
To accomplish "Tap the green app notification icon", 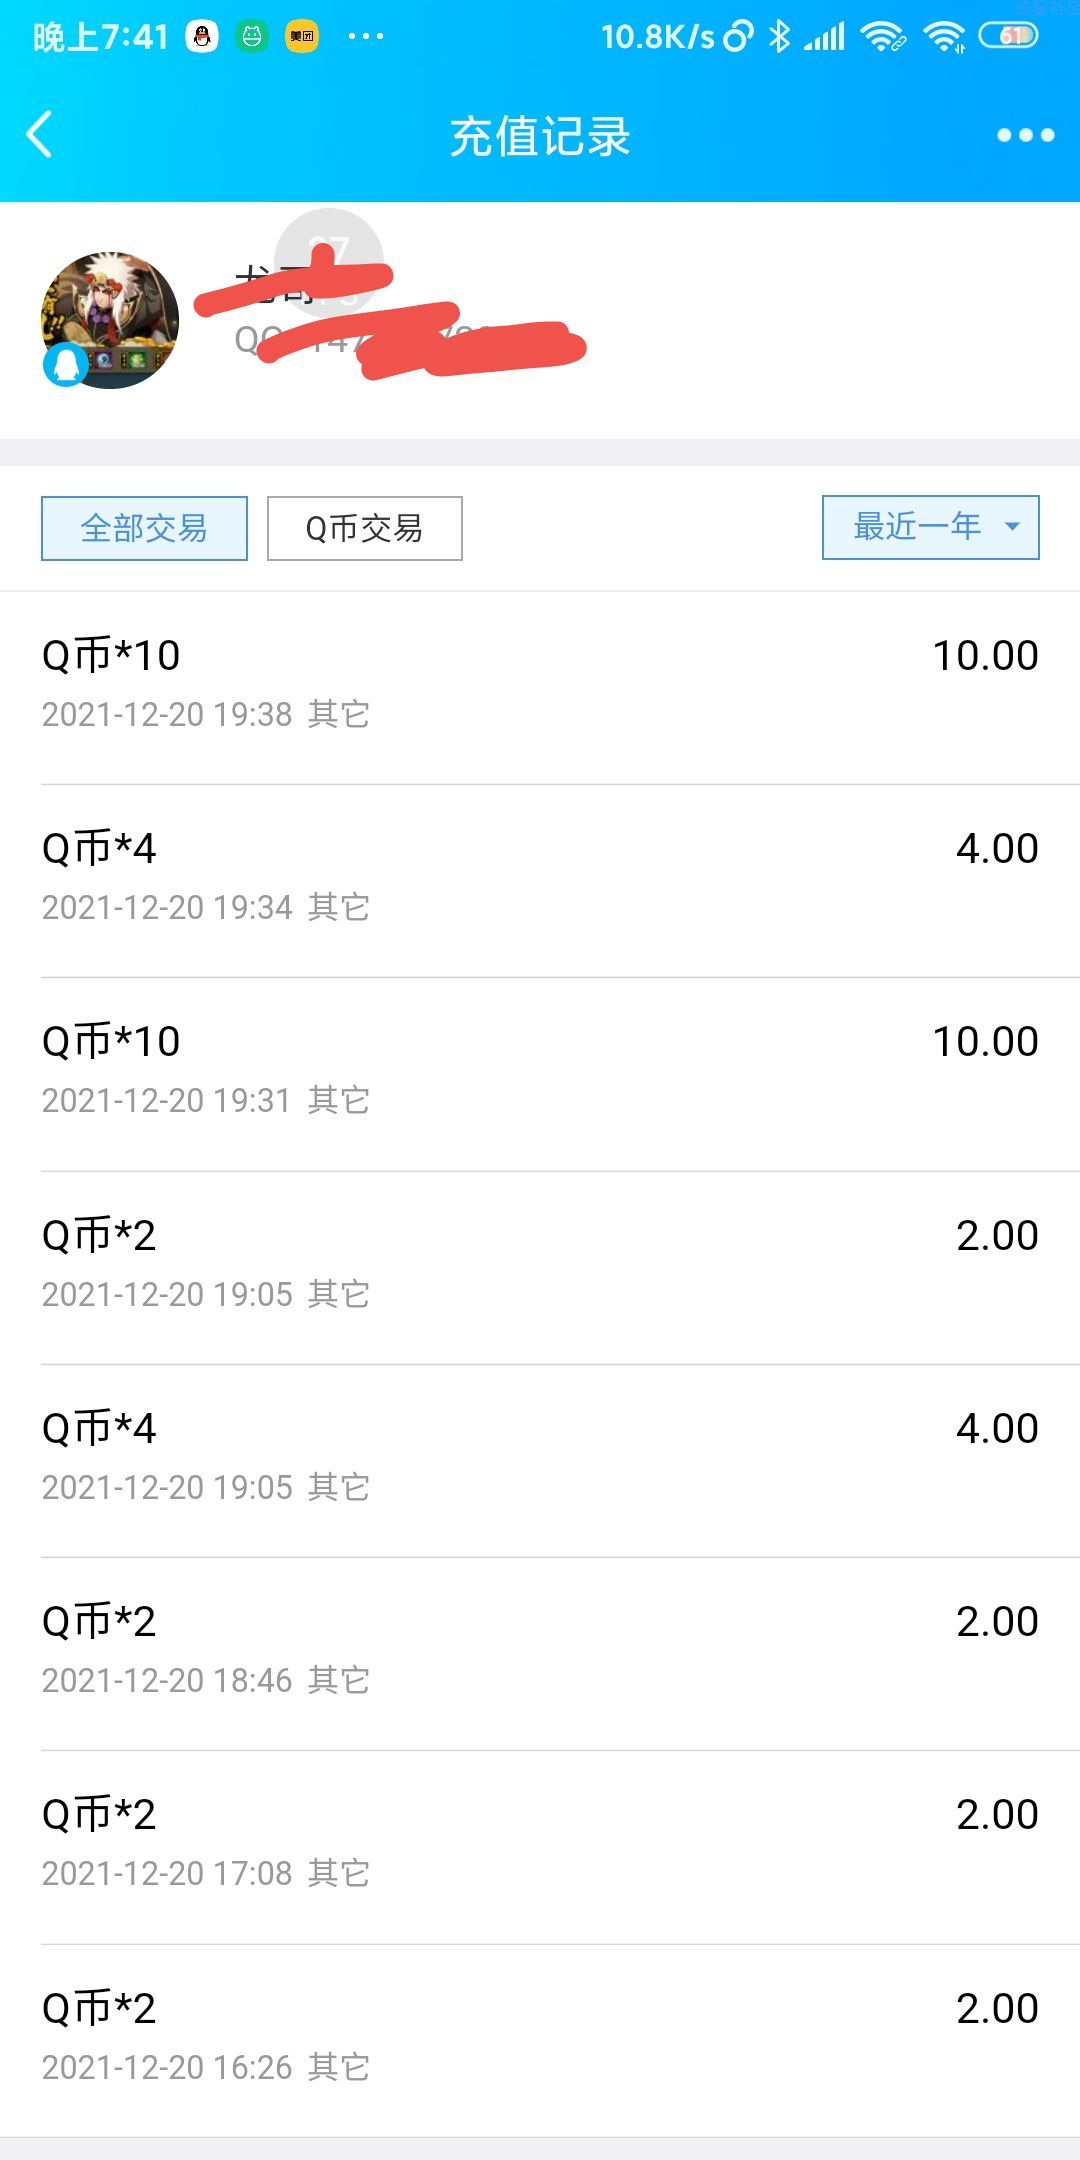I will [252, 37].
